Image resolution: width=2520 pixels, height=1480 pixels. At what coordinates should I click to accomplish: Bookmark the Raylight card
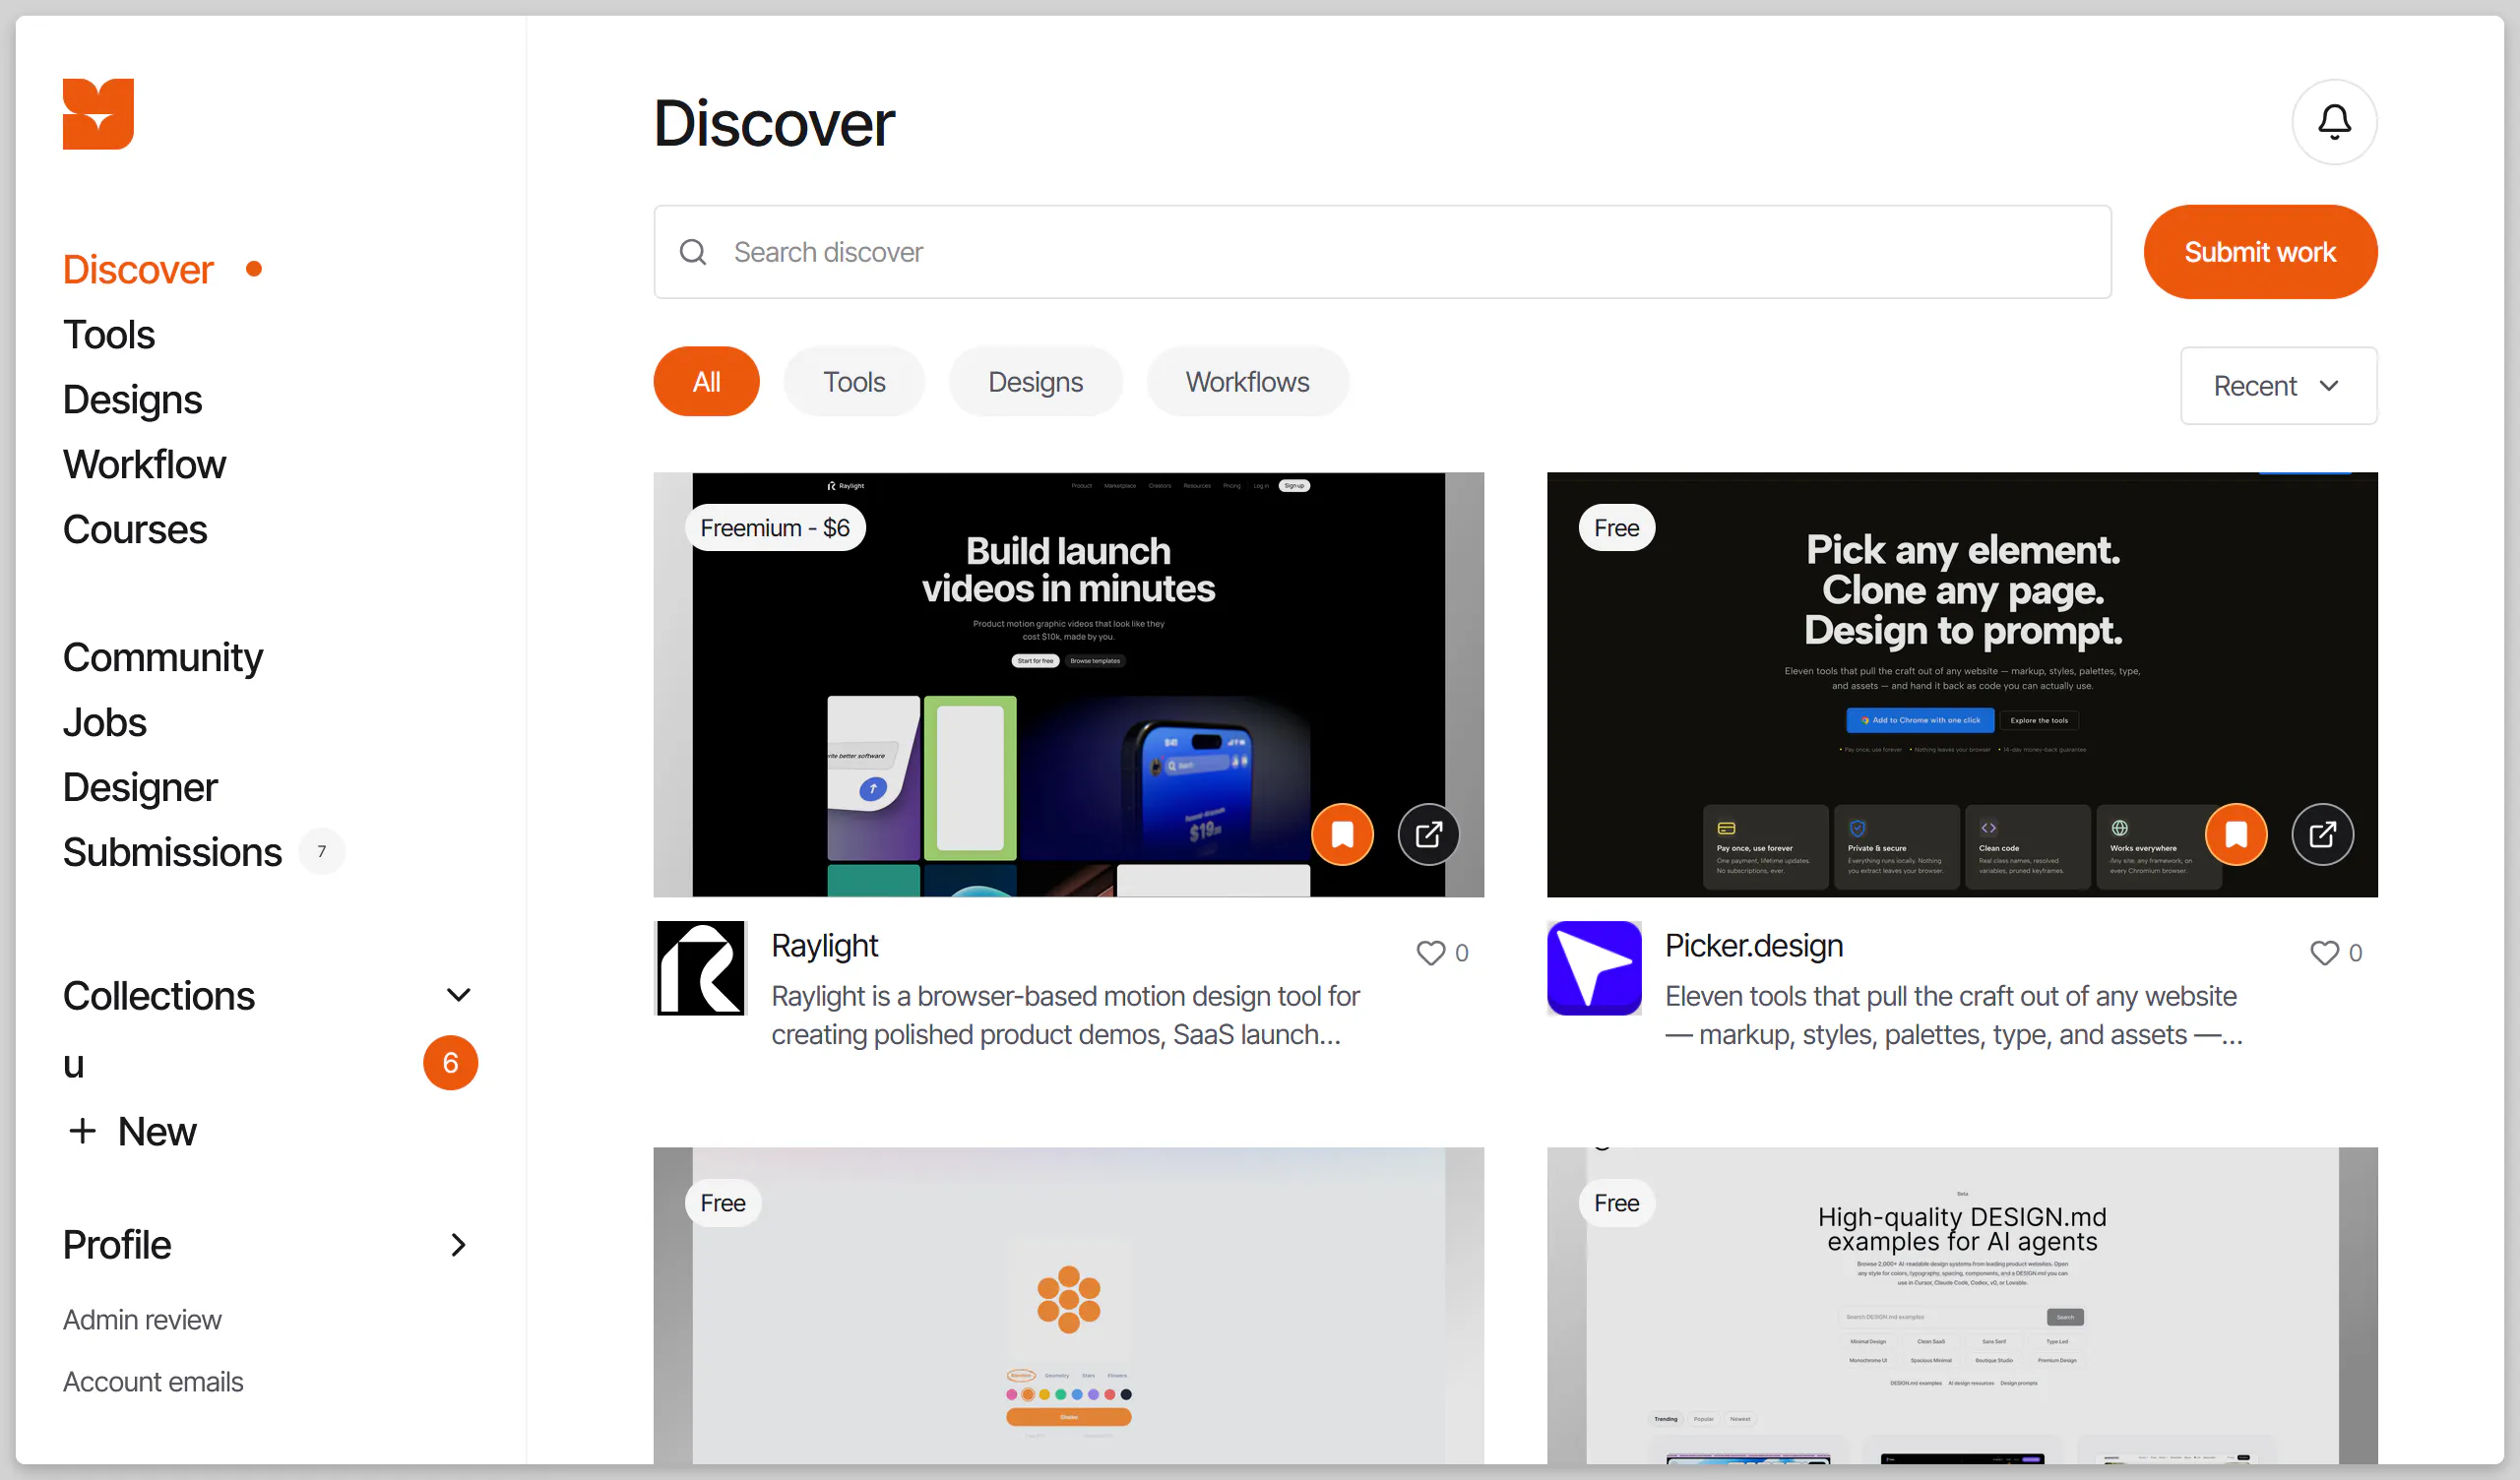click(x=1342, y=834)
